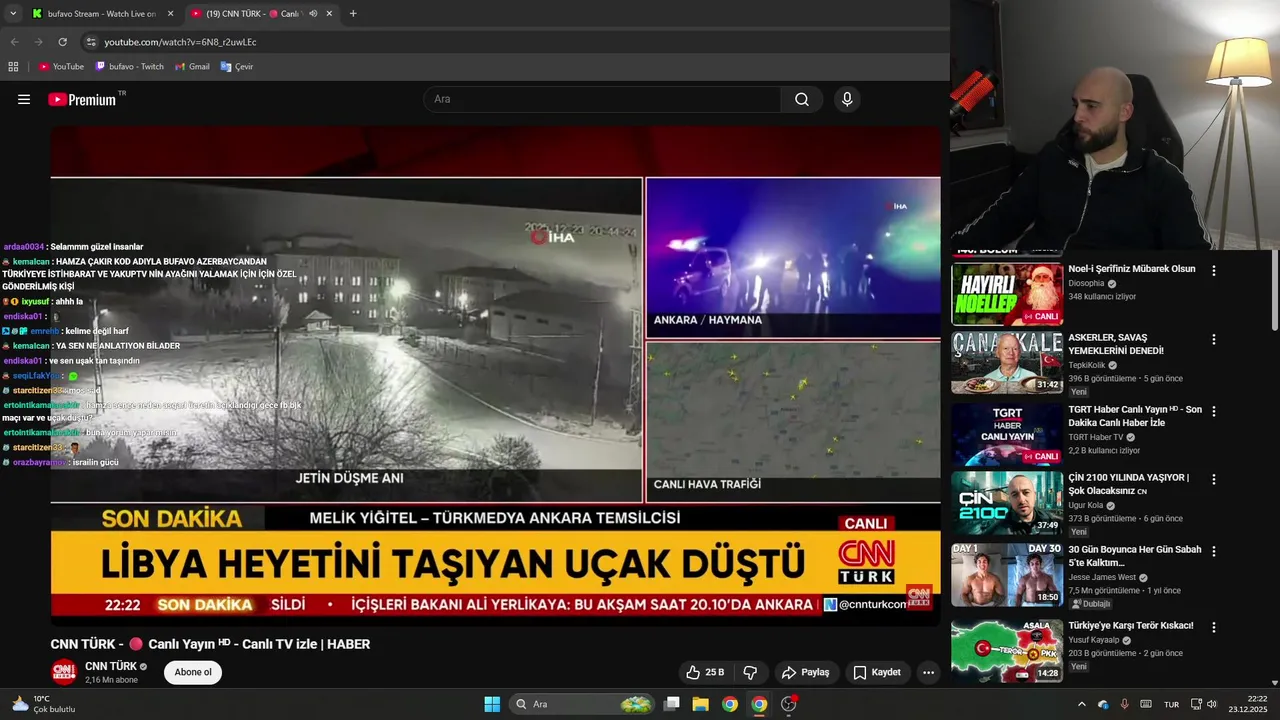Image resolution: width=1280 pixels, height=720 pixels.
Task: Open the TGRT HABER CANLI YAYIN thumbnail
Action: 1007,435
